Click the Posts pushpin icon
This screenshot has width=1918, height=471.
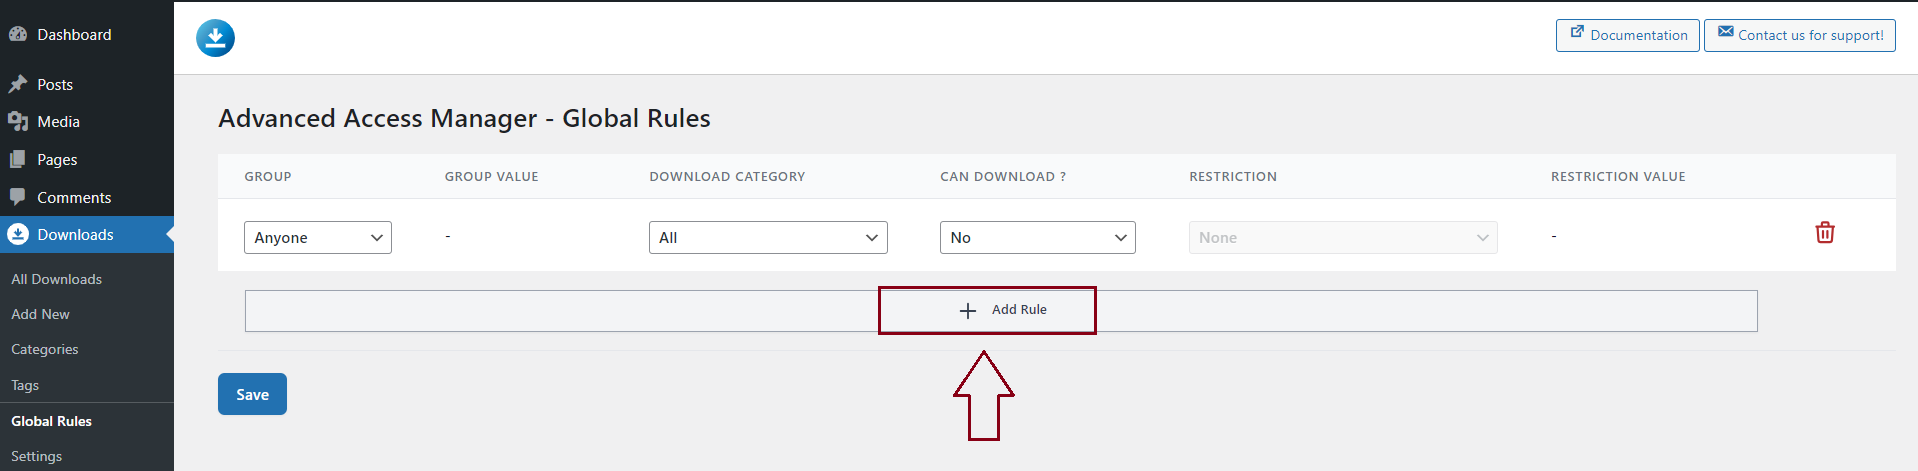coord(18,84)
